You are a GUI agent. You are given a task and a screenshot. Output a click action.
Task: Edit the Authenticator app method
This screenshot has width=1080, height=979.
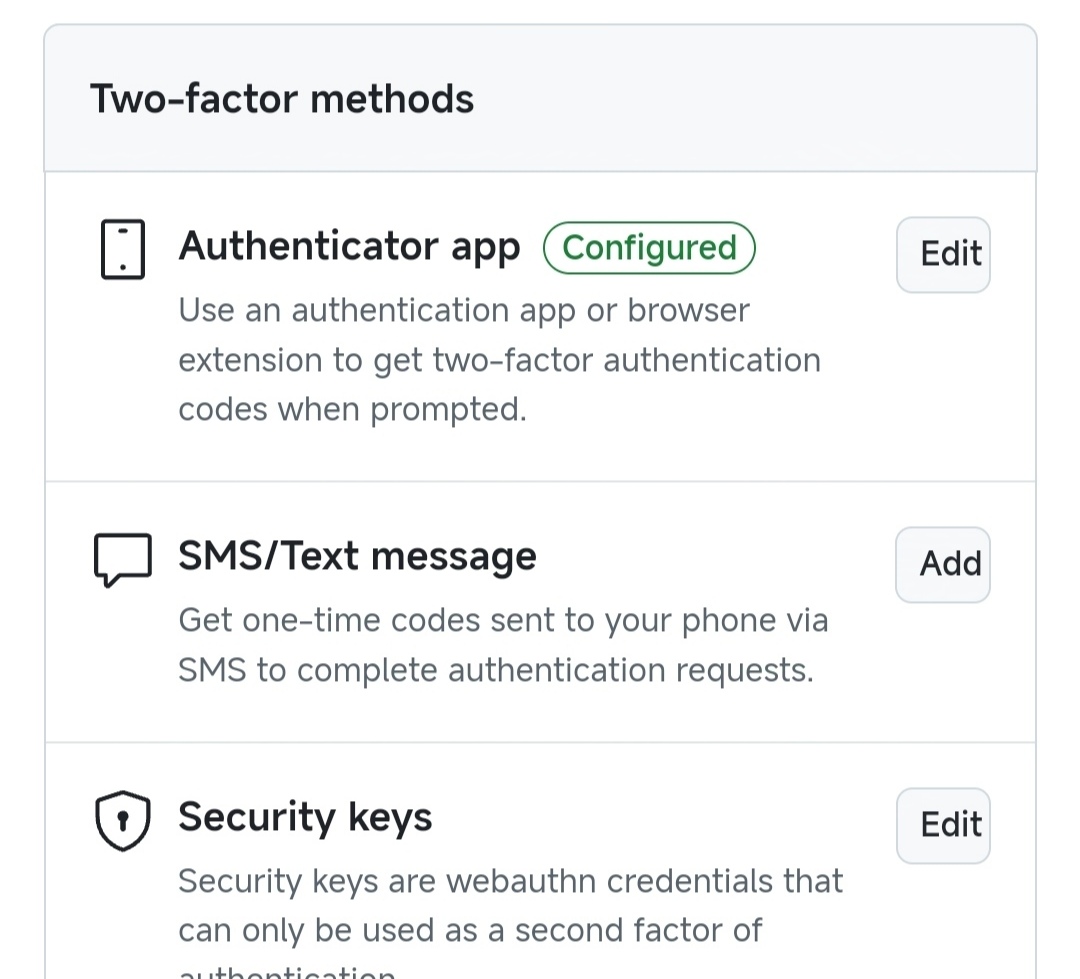pos(943,254)
